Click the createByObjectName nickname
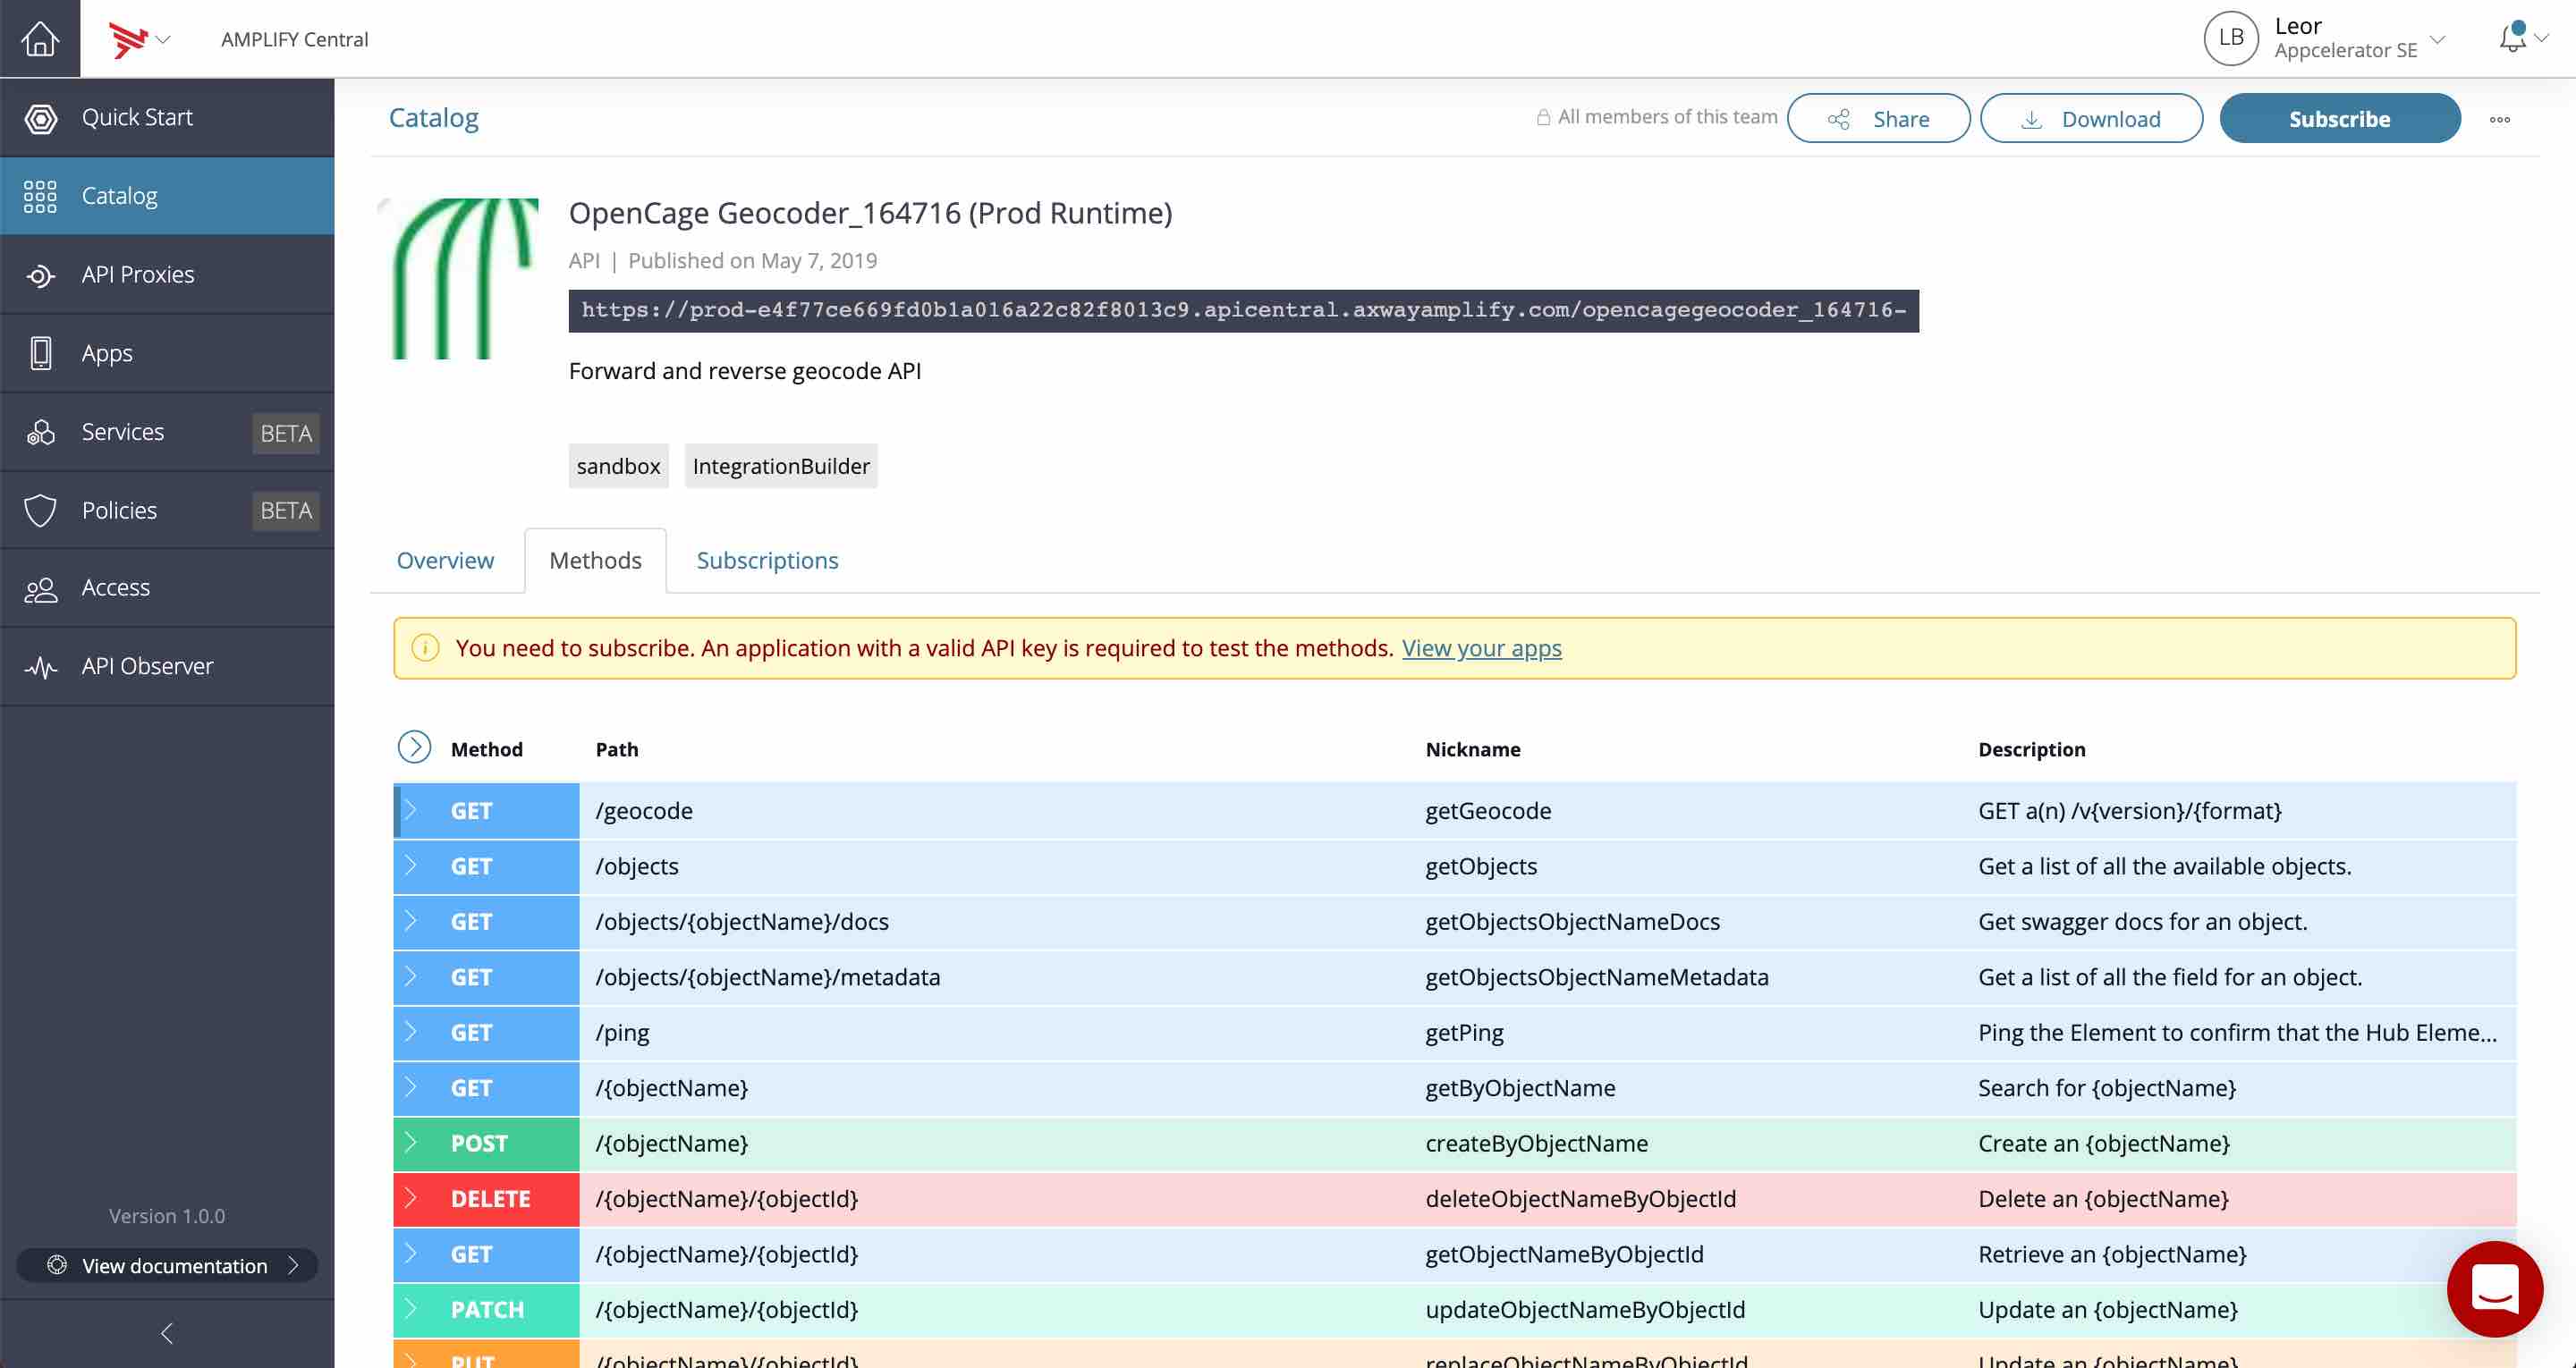Viewport: 2576px width, 1368px height. 1536,1144
